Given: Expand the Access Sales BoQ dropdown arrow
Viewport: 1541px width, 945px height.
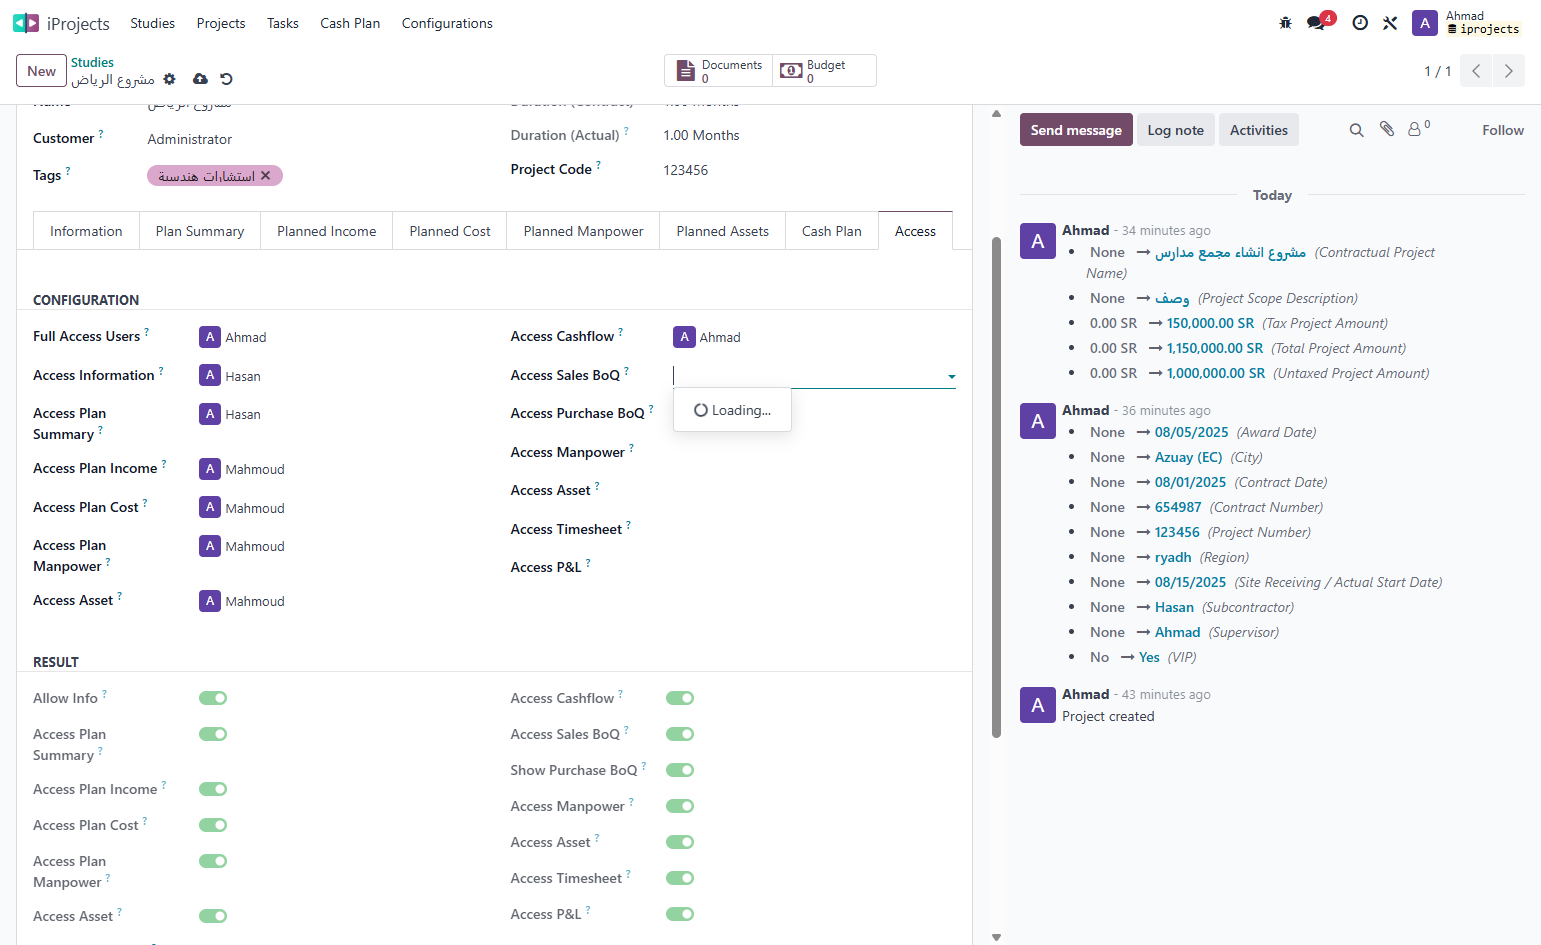Looking at the screenshot, I should (951, 377).
